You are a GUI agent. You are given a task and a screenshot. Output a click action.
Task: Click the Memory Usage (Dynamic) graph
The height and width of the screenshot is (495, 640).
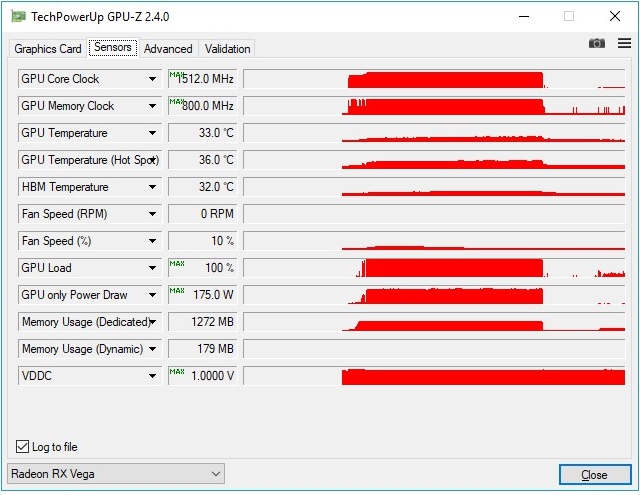click(434, 348)
